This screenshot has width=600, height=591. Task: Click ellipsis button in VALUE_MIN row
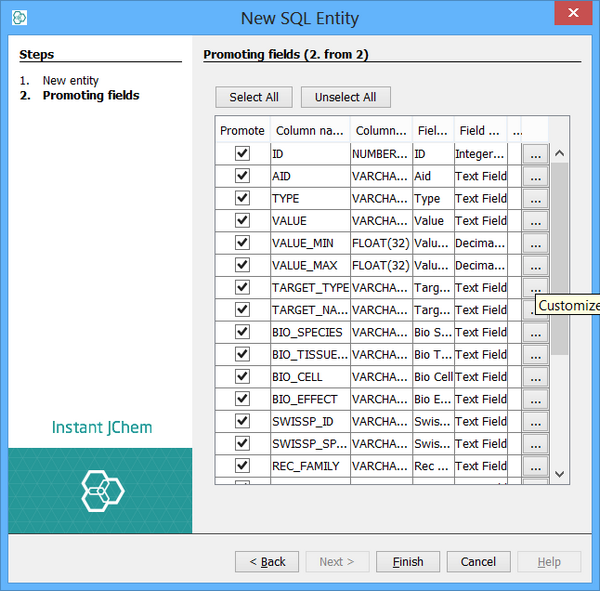[x=535, y=243]
